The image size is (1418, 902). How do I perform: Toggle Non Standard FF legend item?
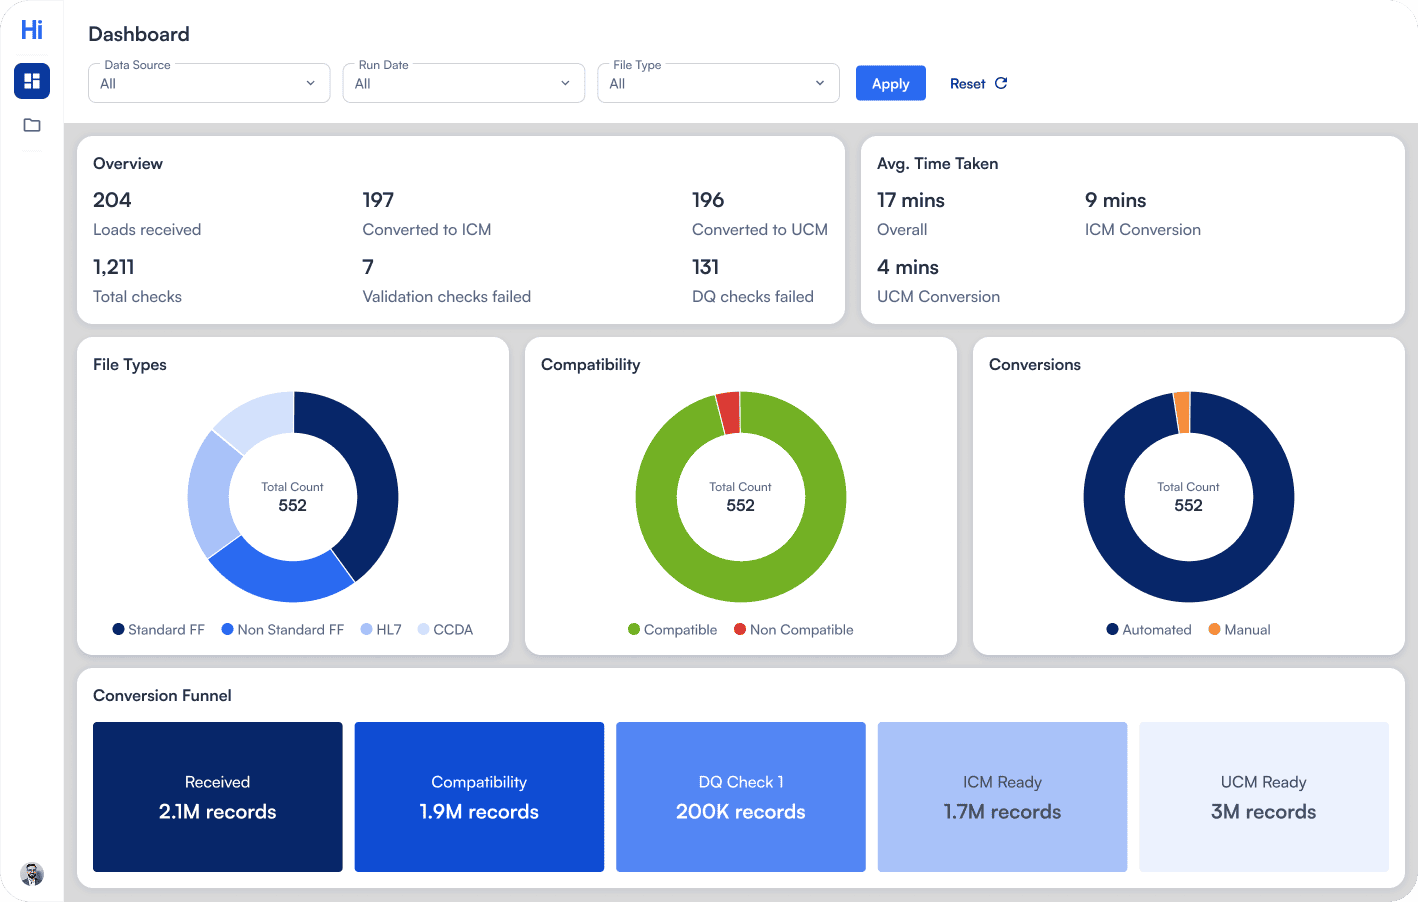[283, 630]
